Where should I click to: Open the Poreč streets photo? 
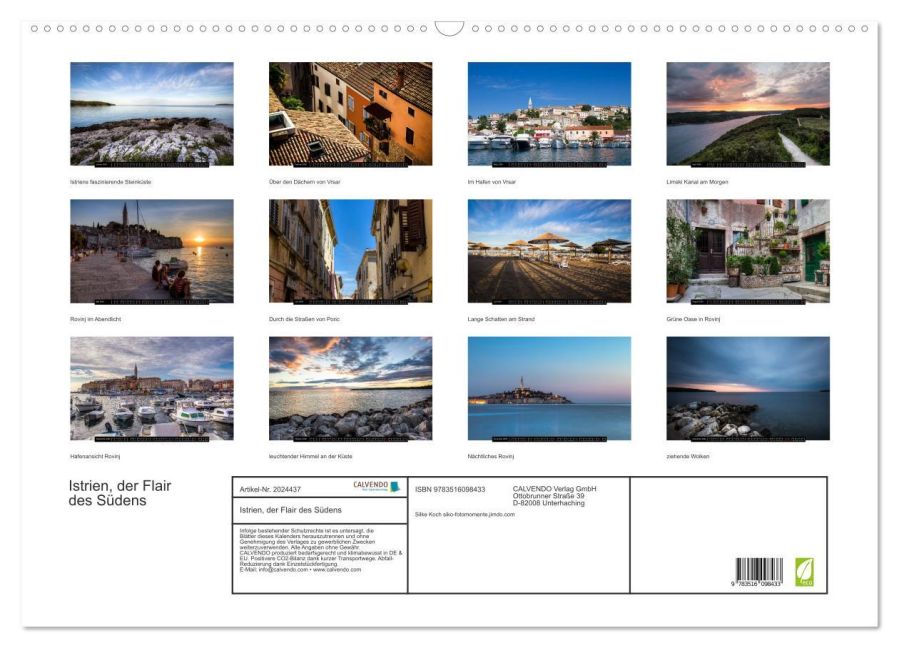pyautogui.click(x=350, y=251)
